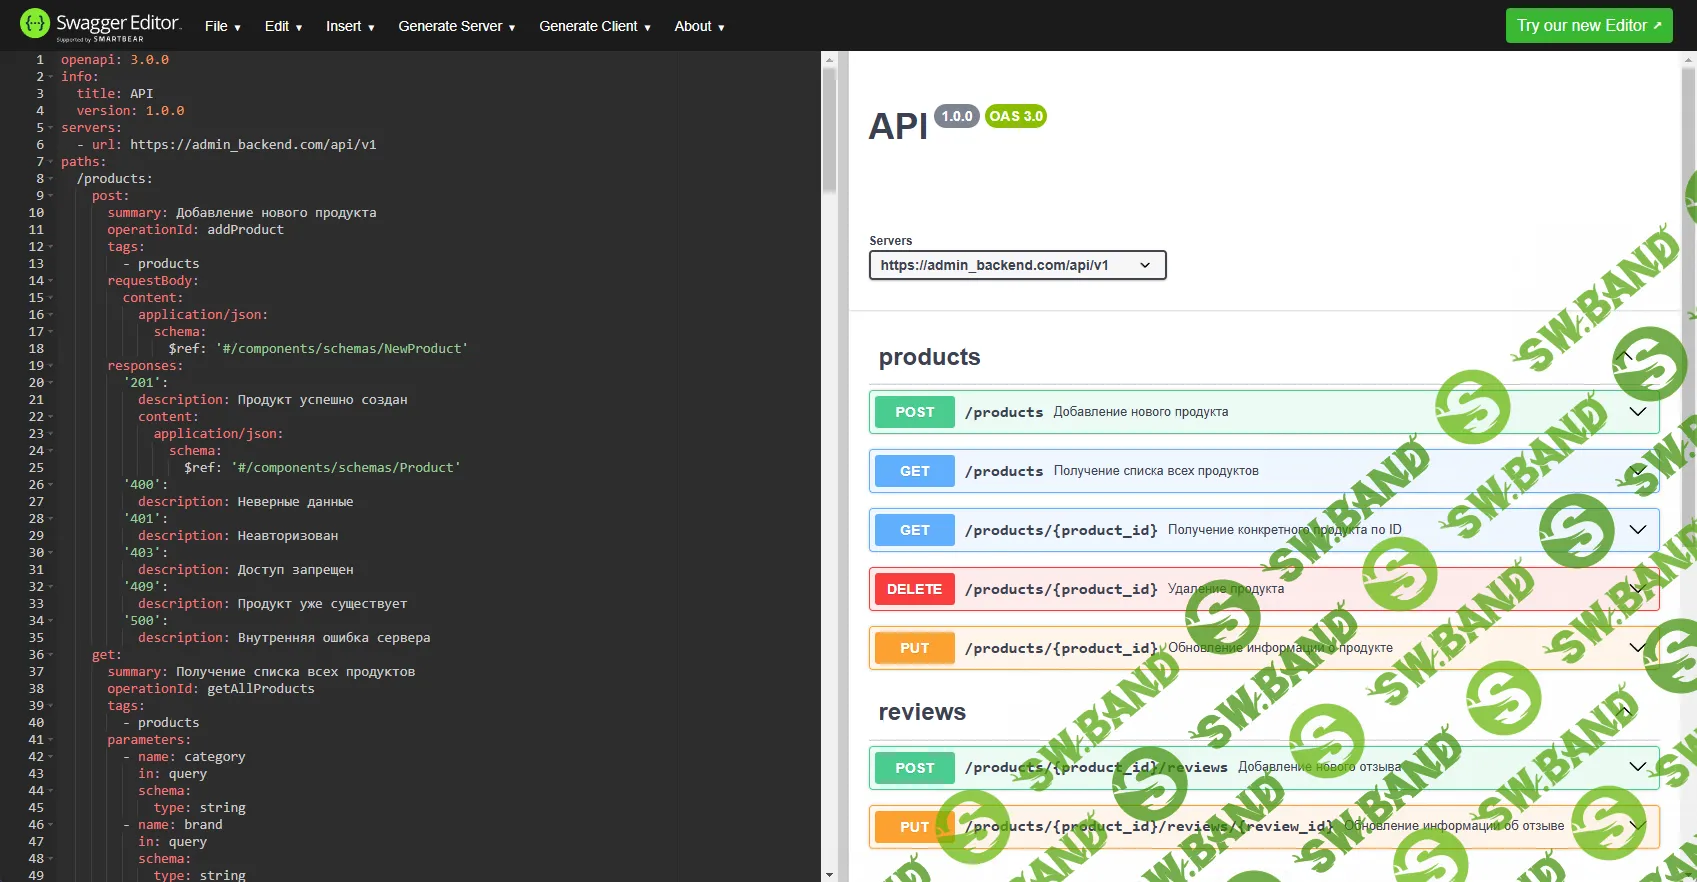Viewport: 1697px width, 882px height.
Task: Fold the get block at line 36
Action: [x=50, y=655]
